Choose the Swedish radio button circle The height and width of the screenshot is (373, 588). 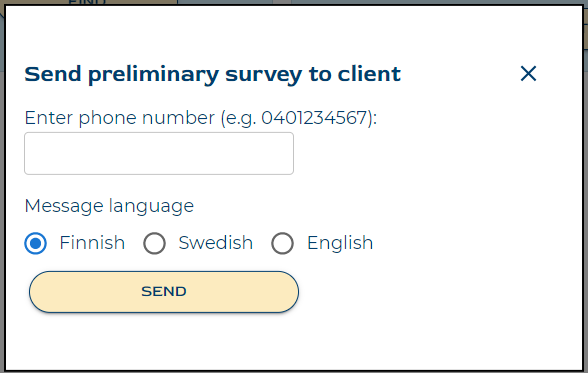[154, 243]
